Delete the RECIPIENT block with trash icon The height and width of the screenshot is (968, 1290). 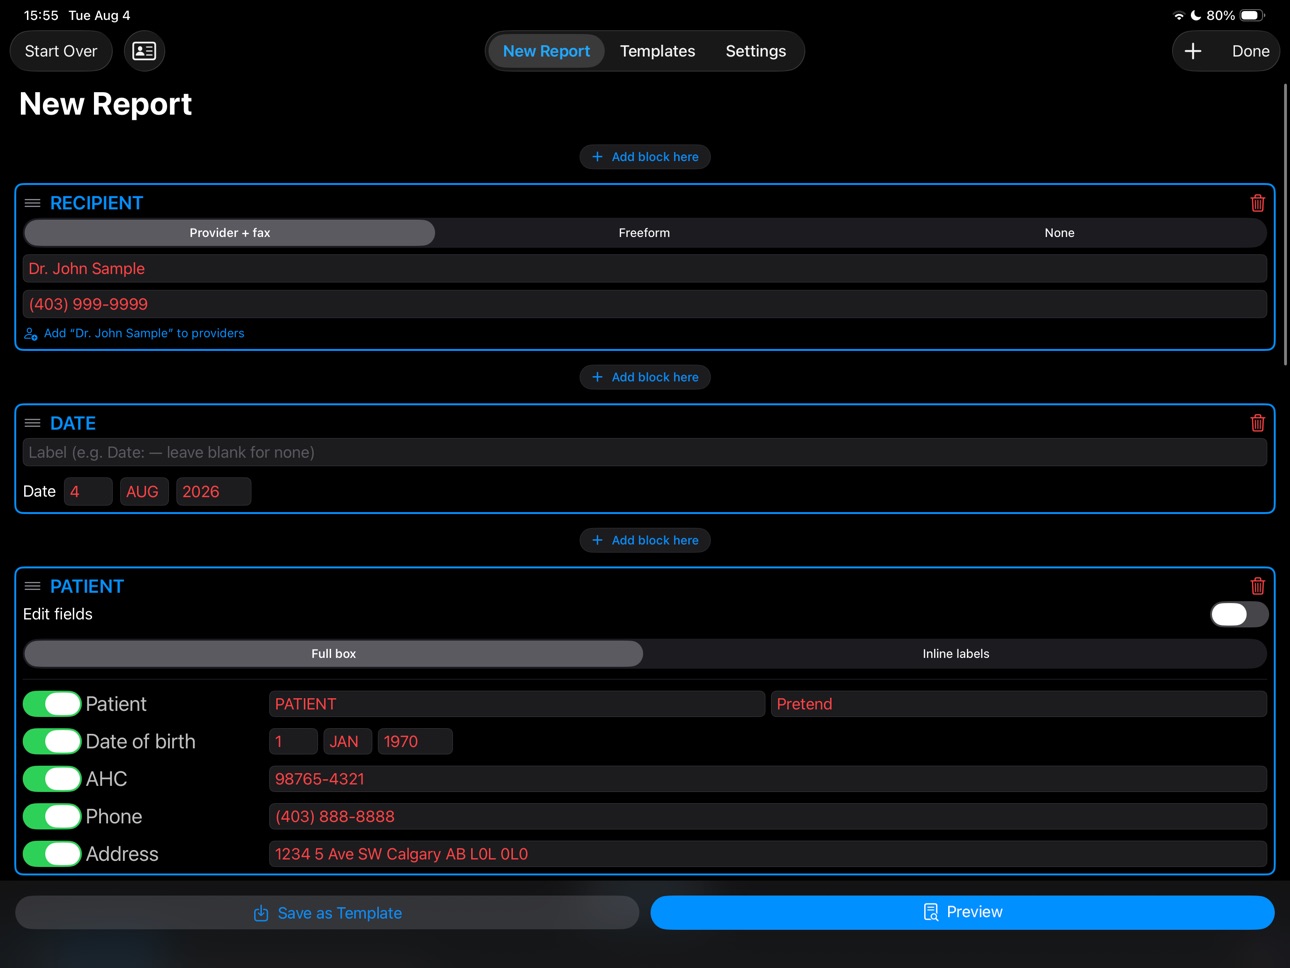1257,203
